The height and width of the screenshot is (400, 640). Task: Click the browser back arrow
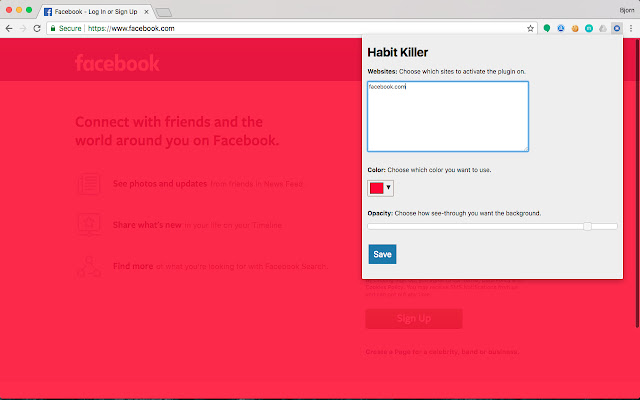[x=9, y=29]
